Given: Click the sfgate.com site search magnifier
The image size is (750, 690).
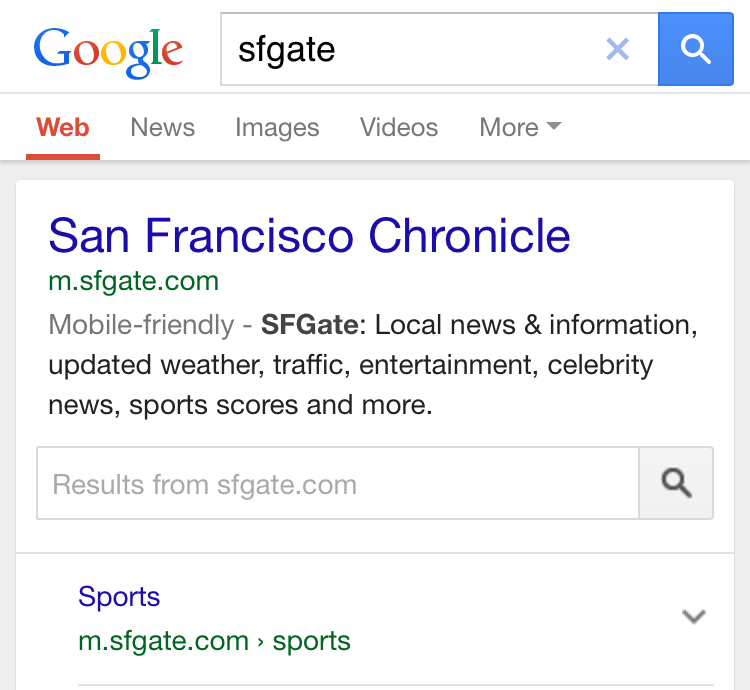Looking at the screenshot, I should 677,484.
